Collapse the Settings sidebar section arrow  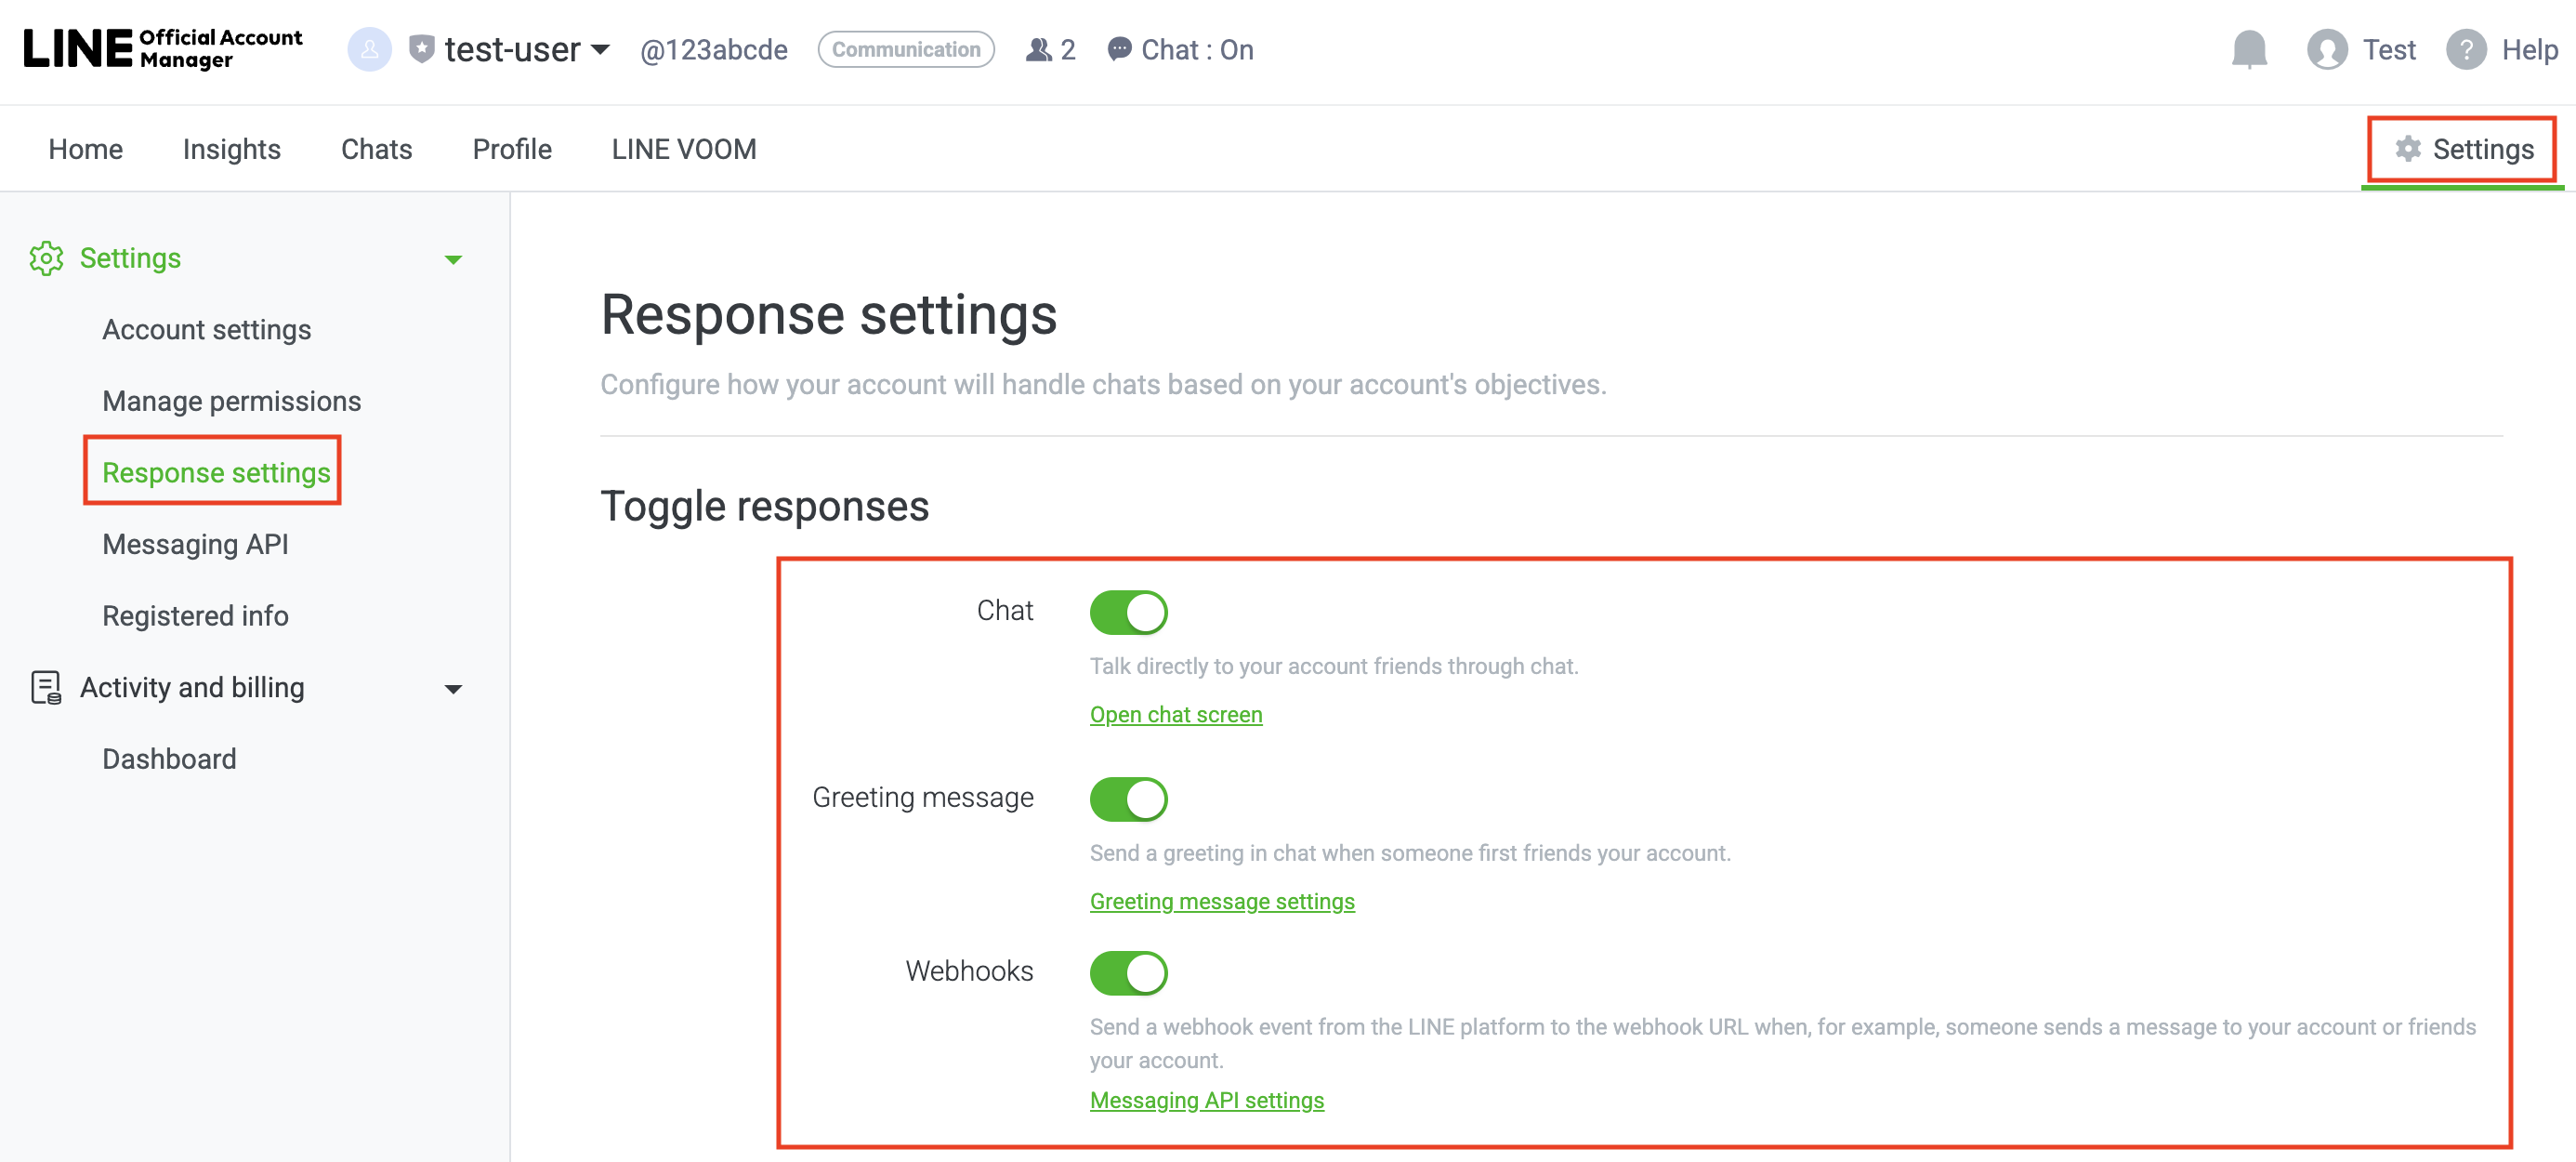(x=453, y=260)
